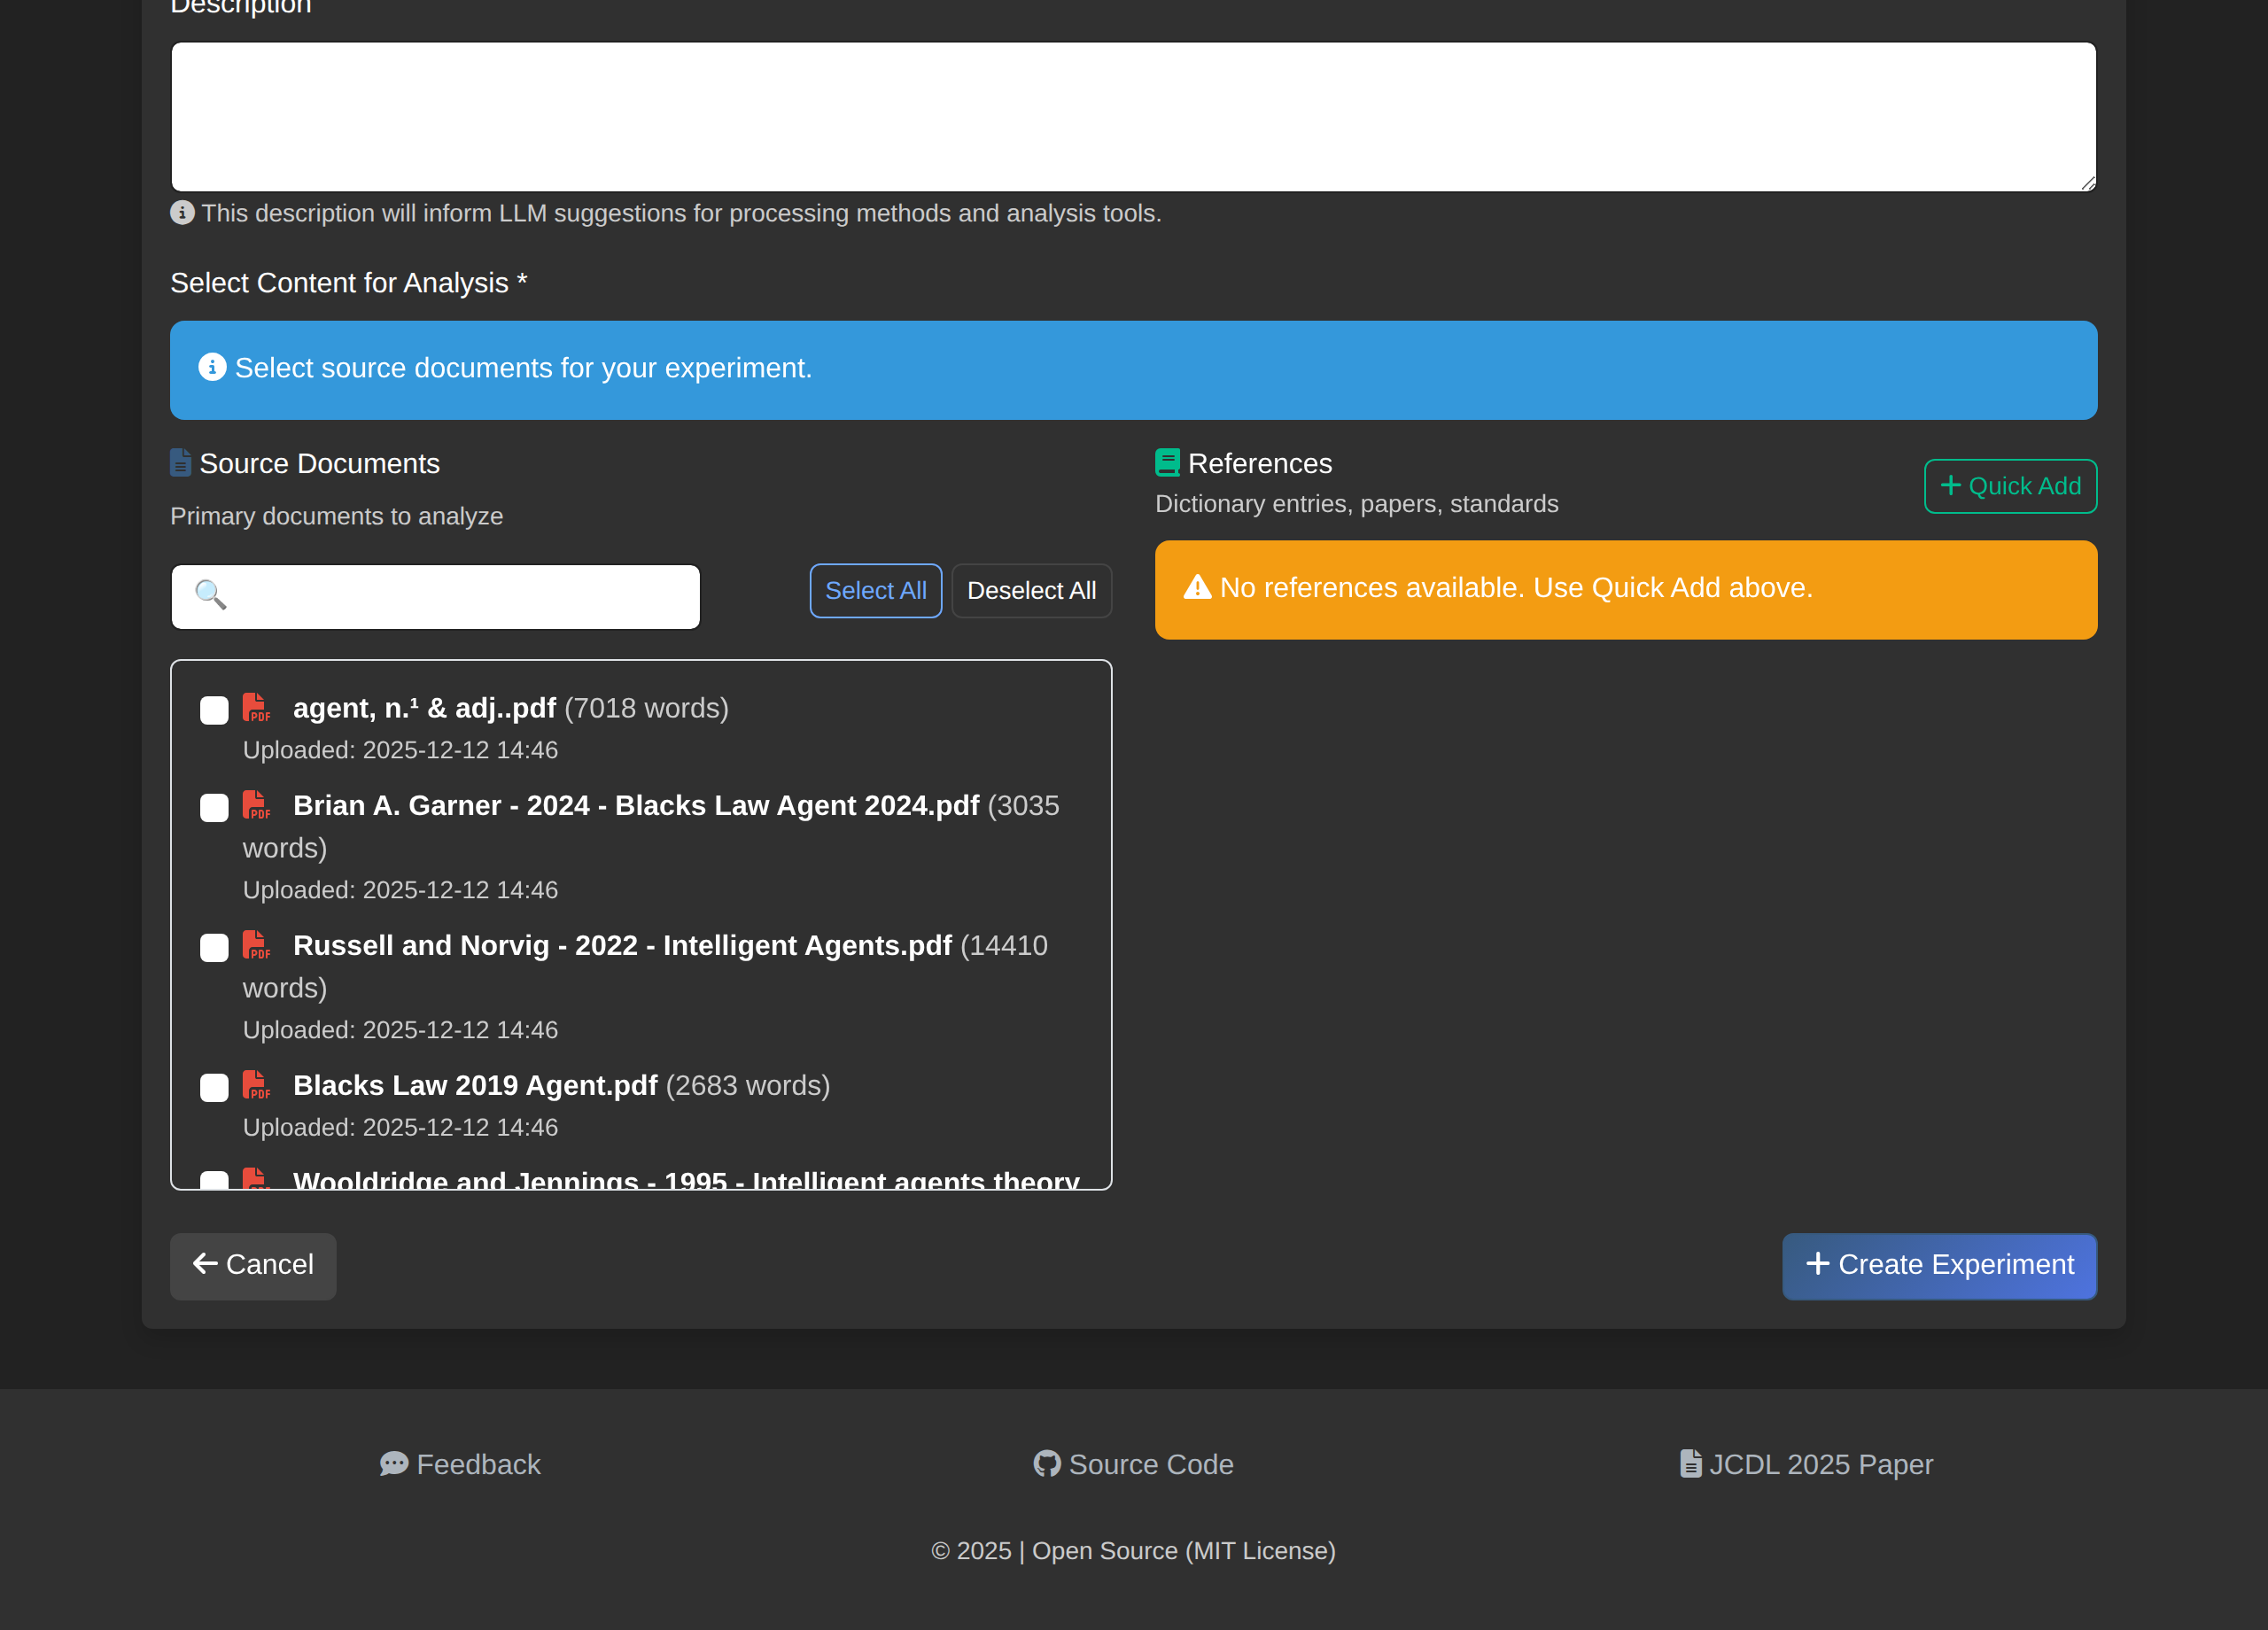Check the Brian A. Garner Blacks Law checkbox
Image resolution: width=2268 pixels, height=1630 pixels.
tap(214, 807)
